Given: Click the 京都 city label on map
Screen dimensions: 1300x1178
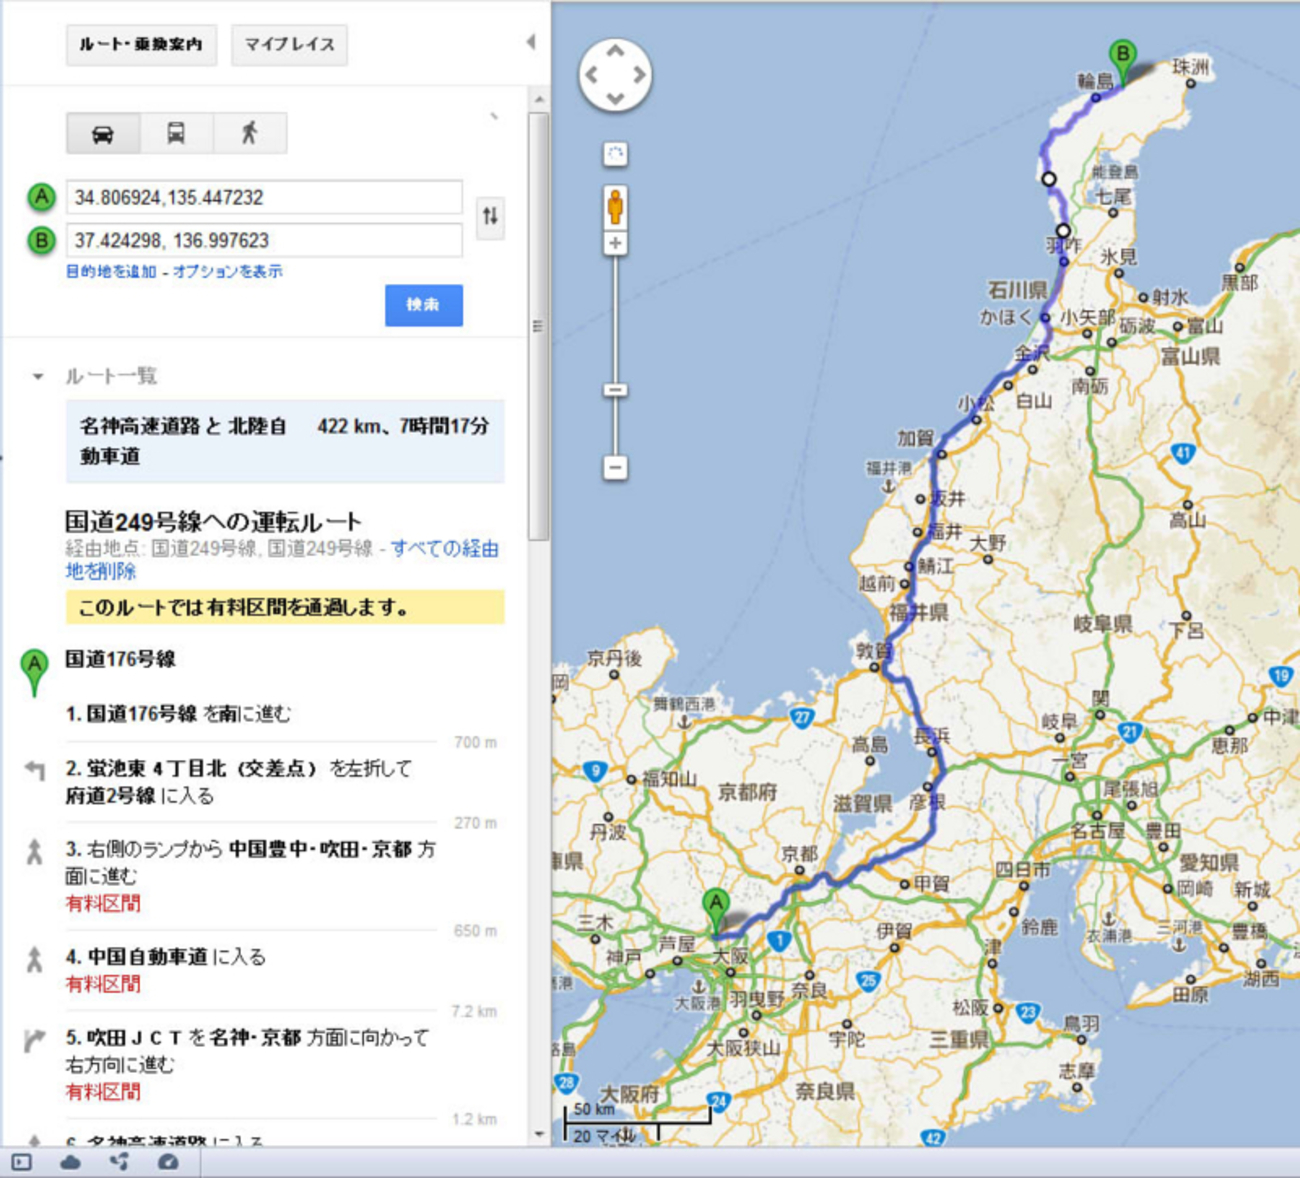Looking at the screenshot, I should (x=799, y=854).
